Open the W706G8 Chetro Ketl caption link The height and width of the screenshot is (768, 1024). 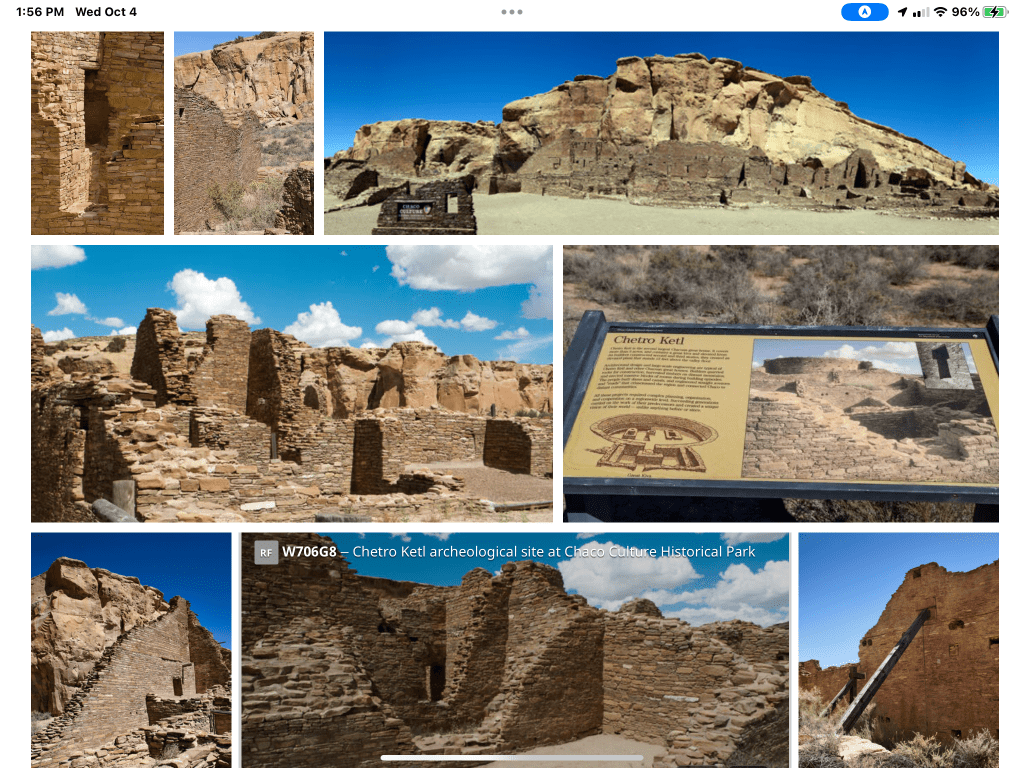coord(518,552)
